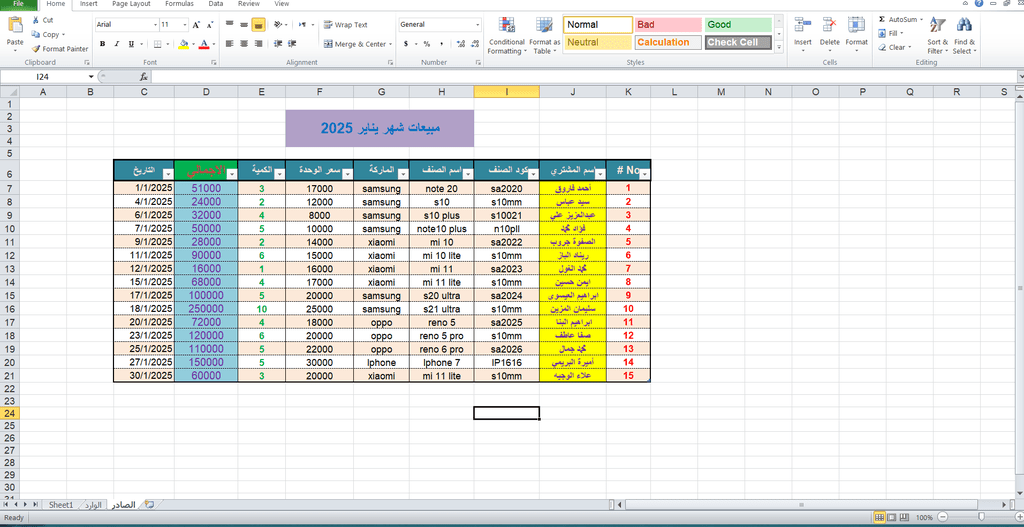
Task: Click the Accounting dollar format icon
Action: 406,44
